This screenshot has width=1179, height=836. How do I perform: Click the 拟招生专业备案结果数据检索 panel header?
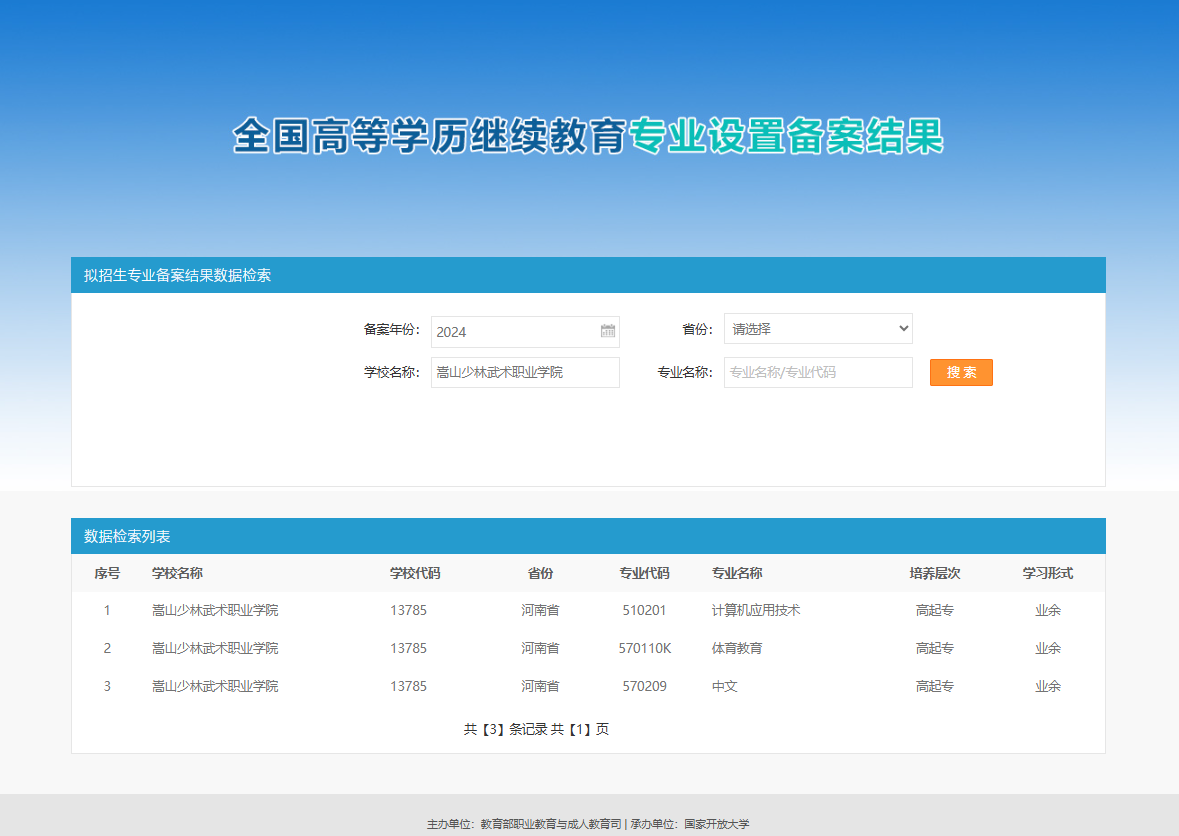pyautogui.click(x=177, y=275)
